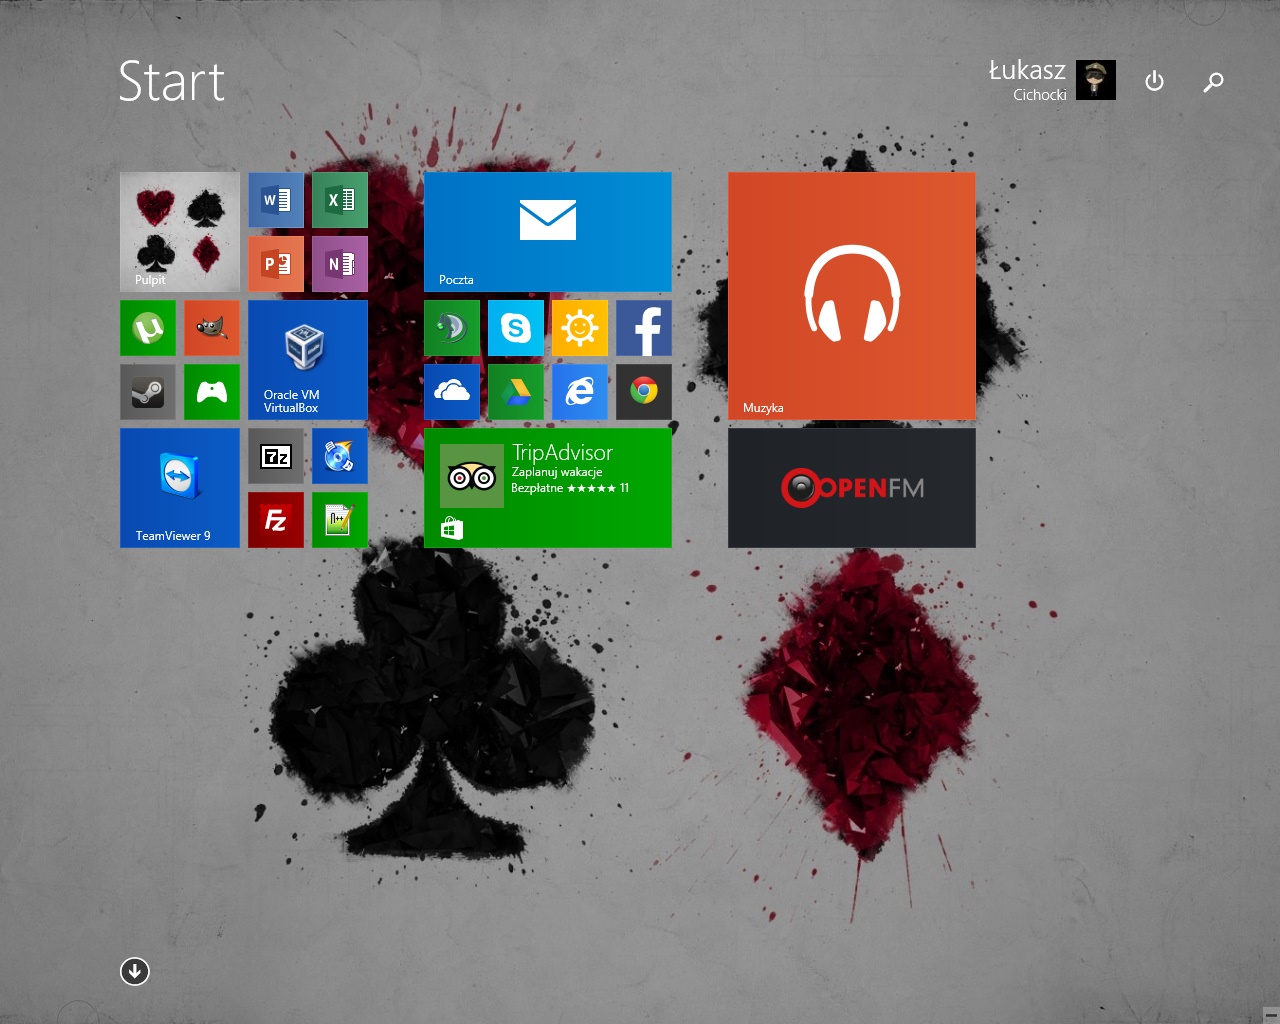
Task: Open the Google Drive tile
Action: 516,392
